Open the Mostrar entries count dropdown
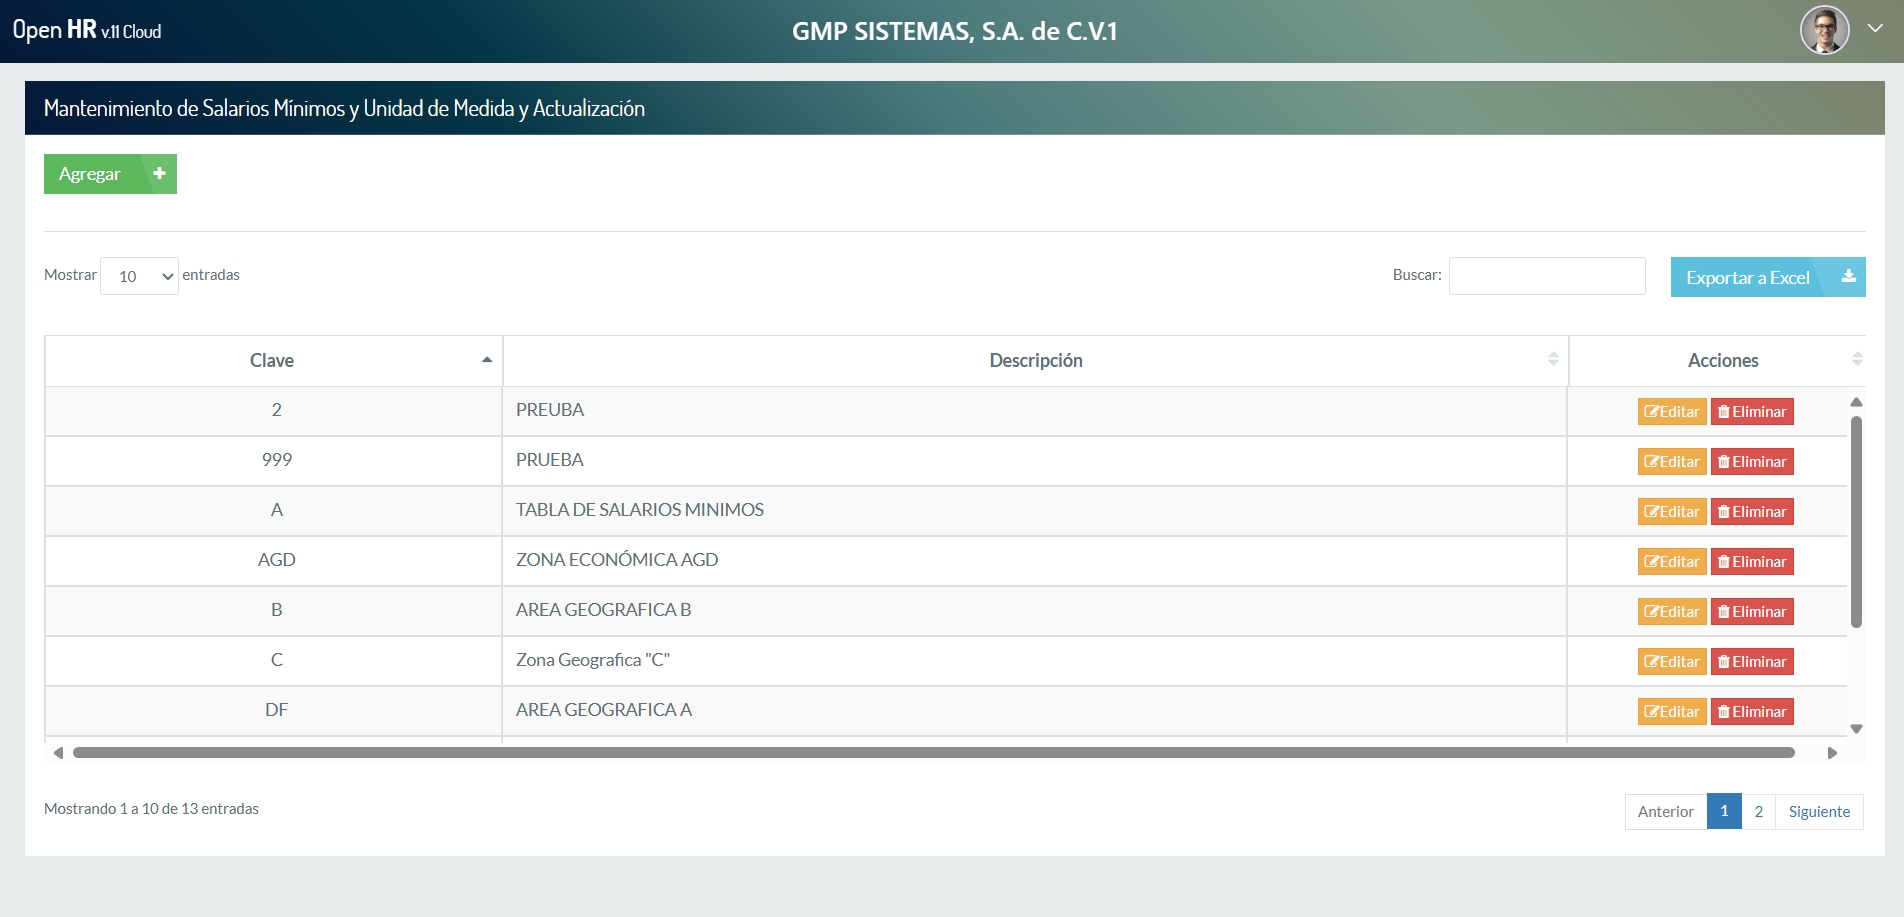This screenshot has height=917, width=1904. click(140, 276)
